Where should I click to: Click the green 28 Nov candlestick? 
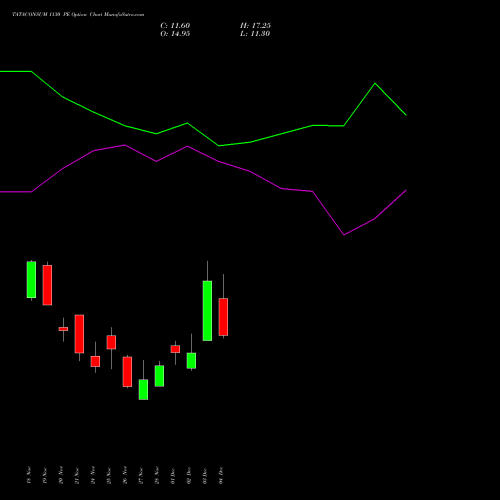click(159, 376)
